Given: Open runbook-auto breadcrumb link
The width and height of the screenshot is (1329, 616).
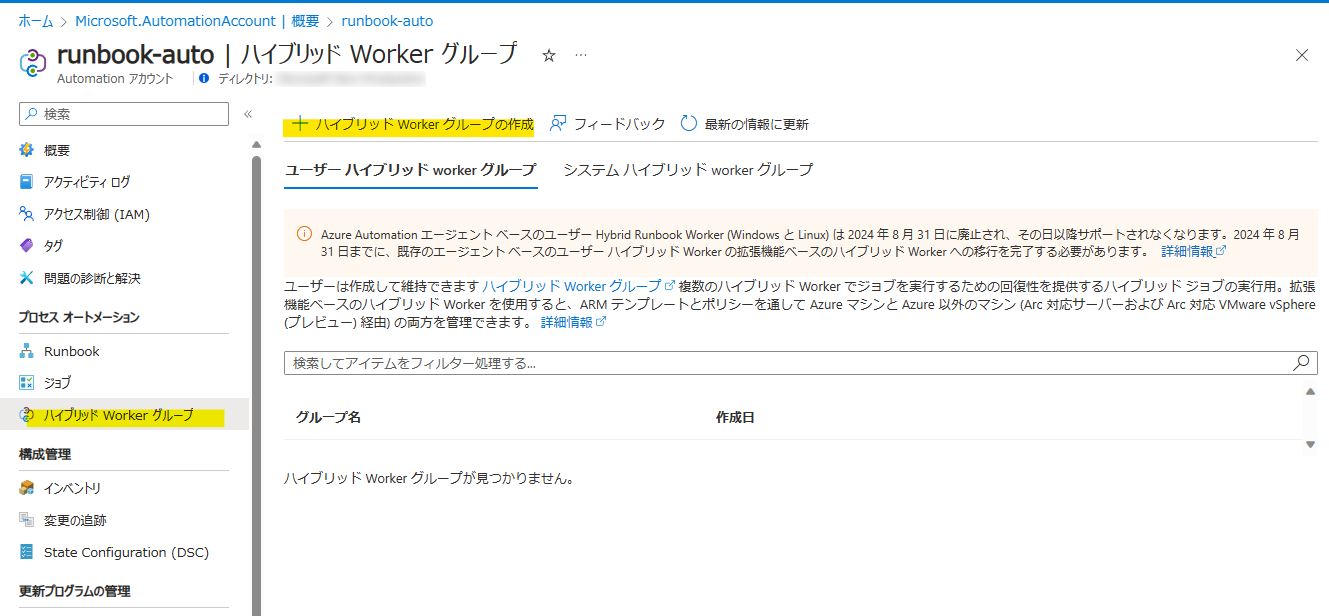Looking at the screenshot, I should 387,20.
